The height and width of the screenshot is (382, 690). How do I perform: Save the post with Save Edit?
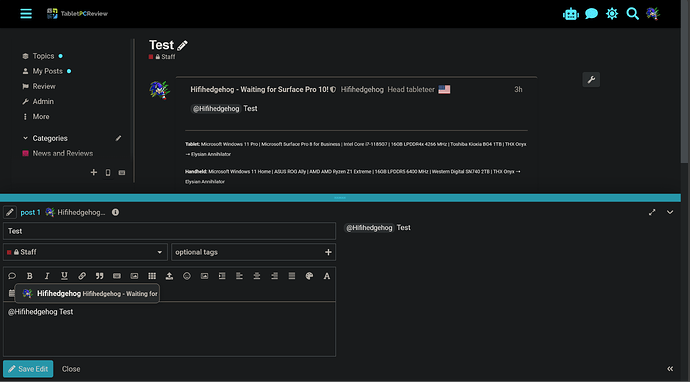(28, 369)
